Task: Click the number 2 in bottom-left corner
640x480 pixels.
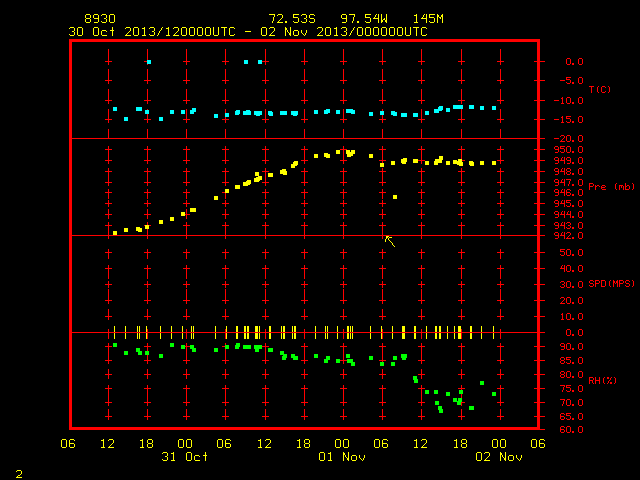Action: [19, 474]
